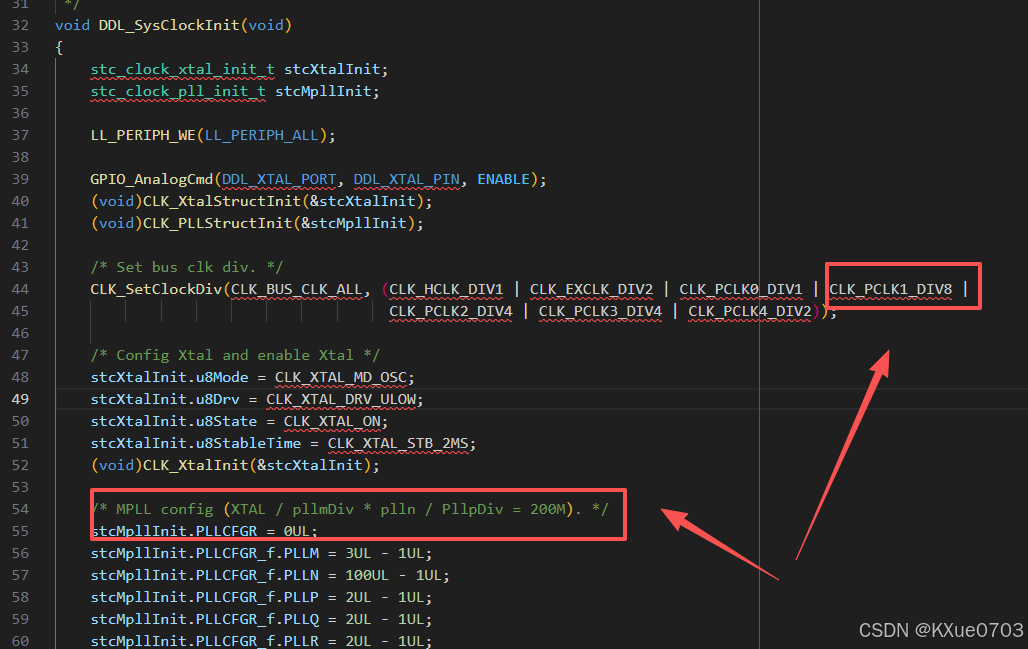Click CLK_XTAL_DRV_ULOW value on line 49
Image resolution: width=1028 pixels, height=649 pixels.
pos(340,399)
